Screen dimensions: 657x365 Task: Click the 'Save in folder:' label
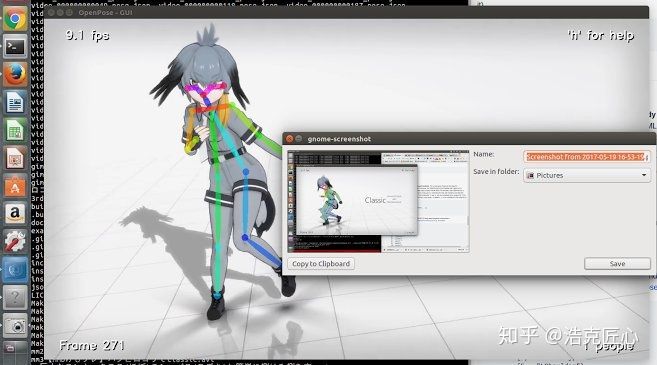[x=496, y=172]
